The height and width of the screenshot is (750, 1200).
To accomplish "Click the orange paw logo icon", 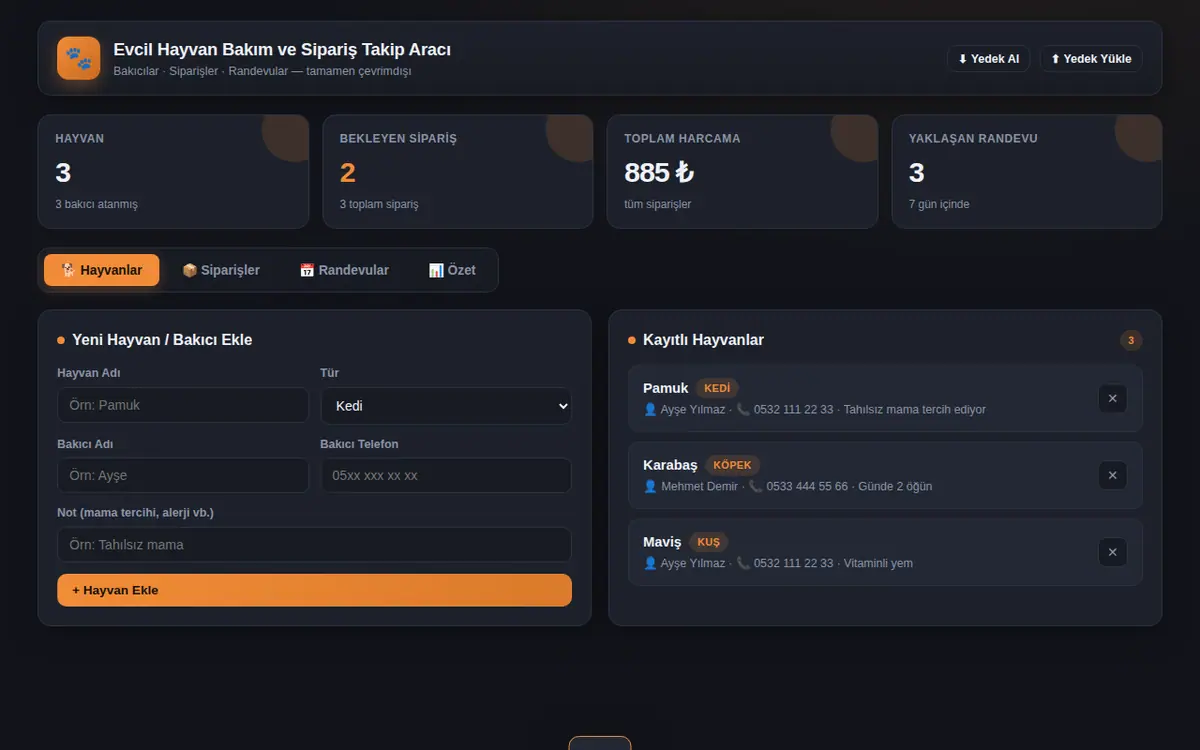I will (79, 58).
